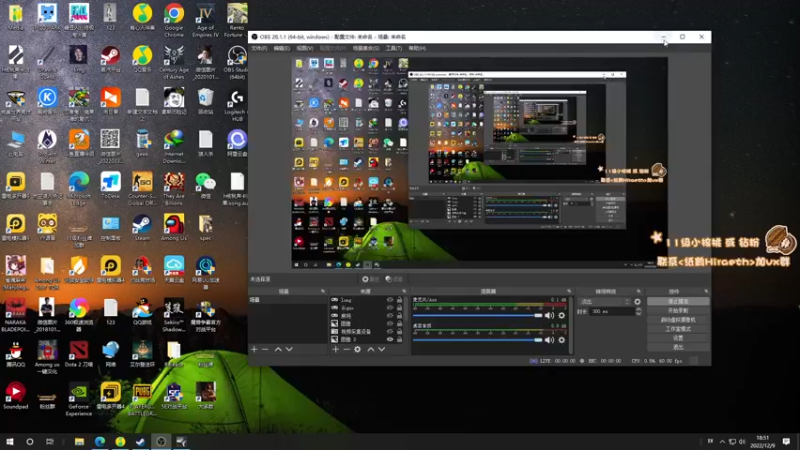800x450 pixels.
Task: Open the scene transition properties gear
Action: click(x=637, y=302)
